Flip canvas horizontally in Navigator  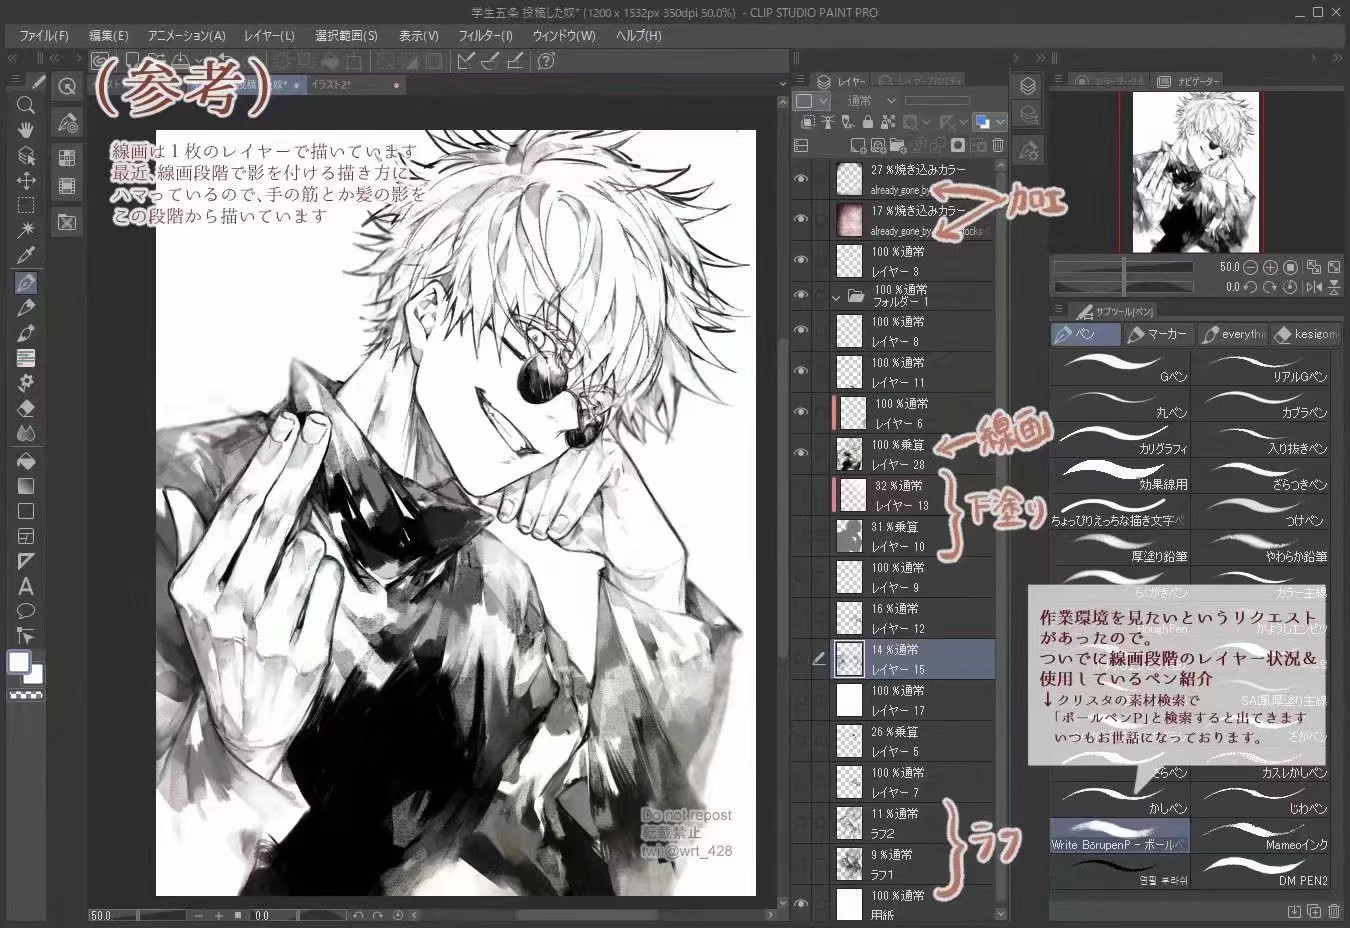1313,287
